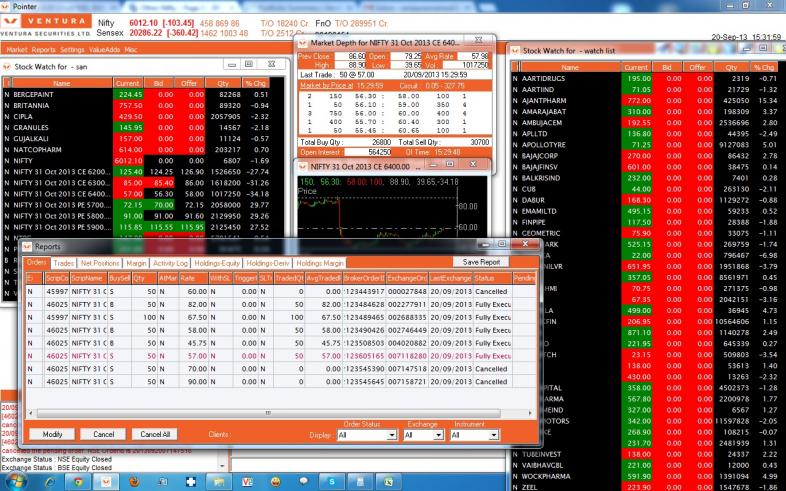Image resolution: width=786 pixels, height=491 pixels.
Task: Click the Ventura Securities logo
Action: tap(46, 25)
